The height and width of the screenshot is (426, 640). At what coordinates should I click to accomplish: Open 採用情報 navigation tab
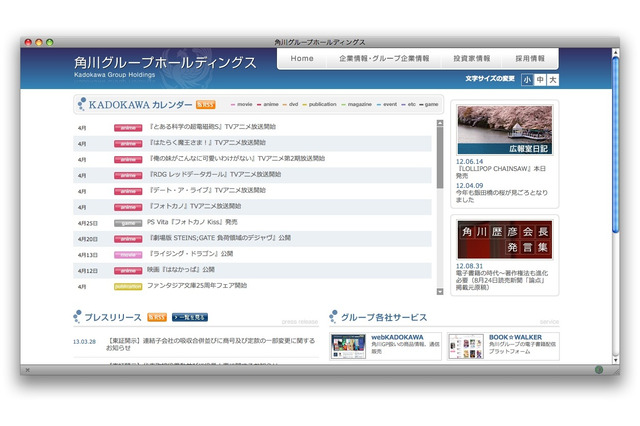click(530, 58)
